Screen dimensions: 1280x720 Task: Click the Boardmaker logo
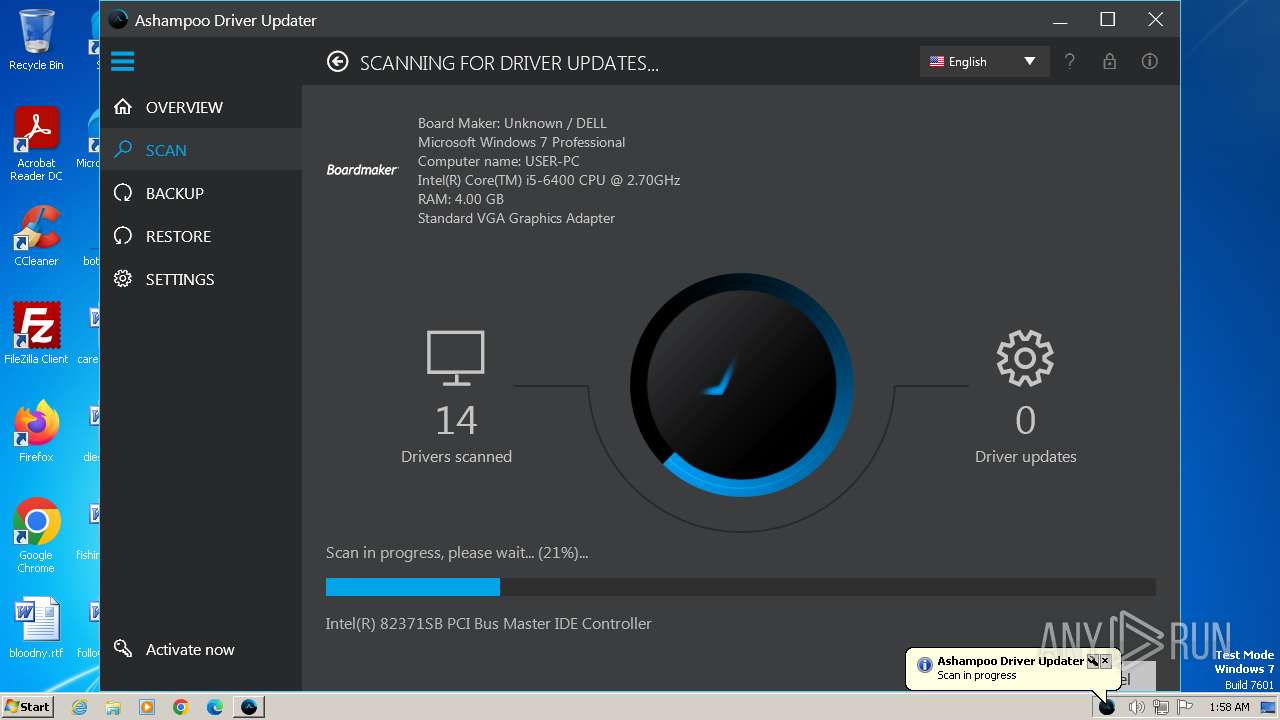coord(362,170)
